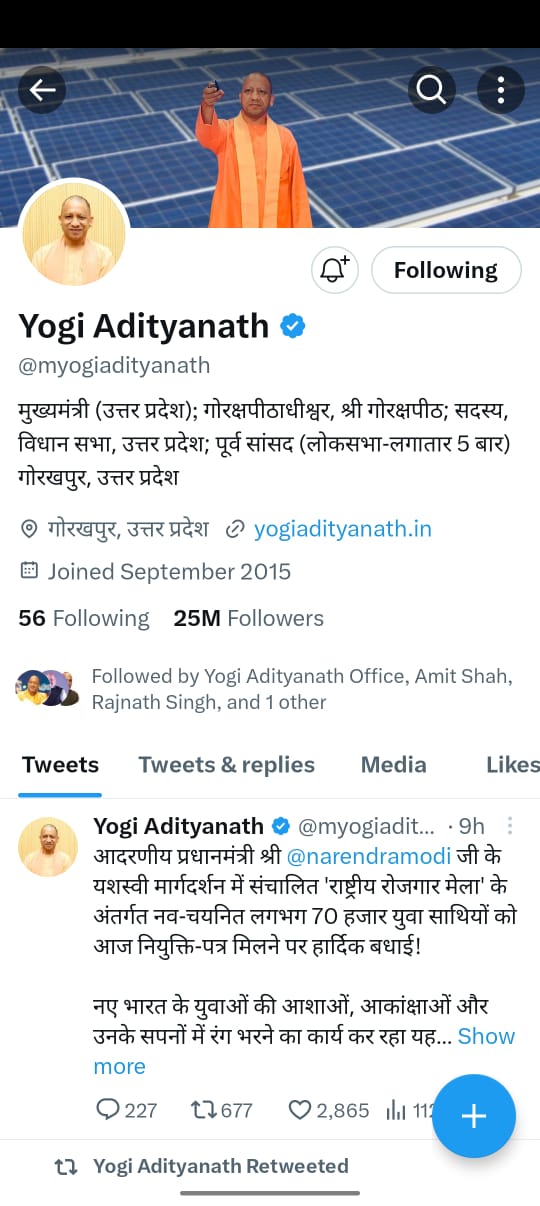
Task: Open the Likes tab
Action: pos(512,764)
